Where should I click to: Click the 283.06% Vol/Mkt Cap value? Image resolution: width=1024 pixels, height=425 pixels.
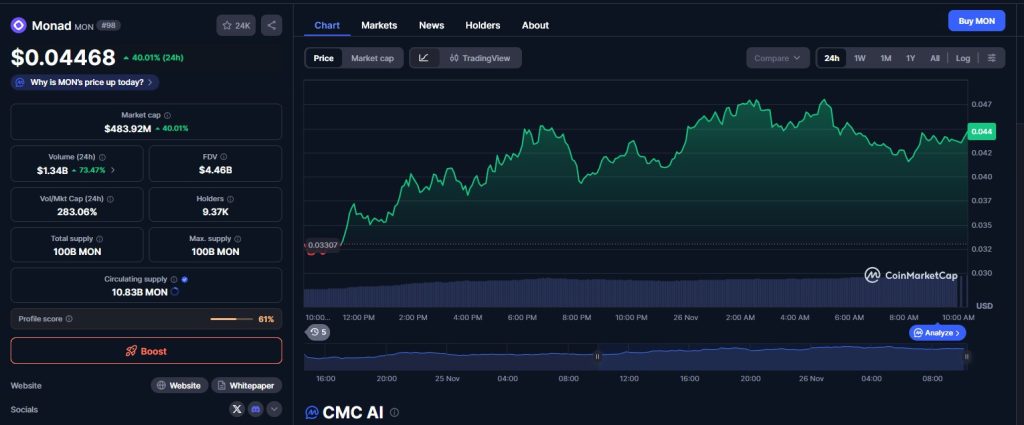(x=77, y=212)
